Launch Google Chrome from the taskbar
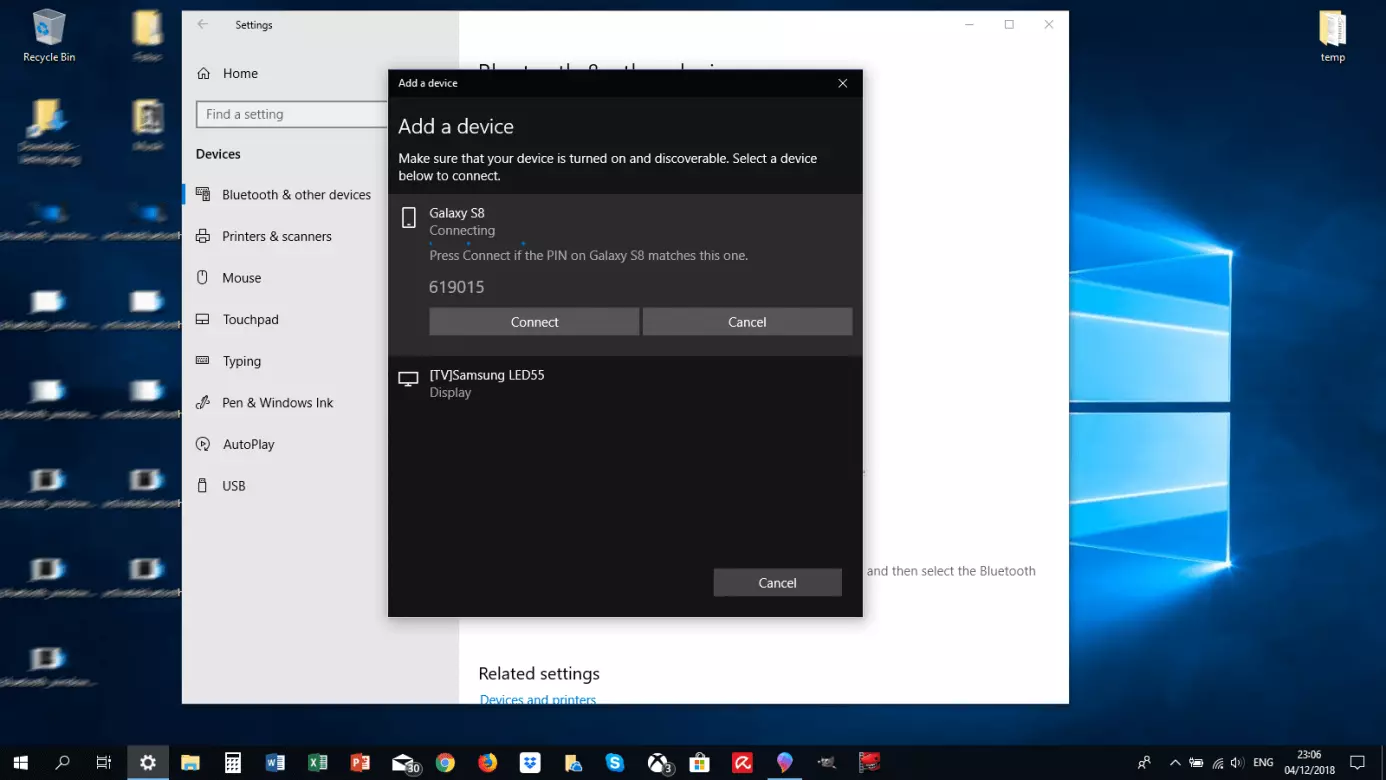Viewport: 1386px width, 780px height. point(445,763)
